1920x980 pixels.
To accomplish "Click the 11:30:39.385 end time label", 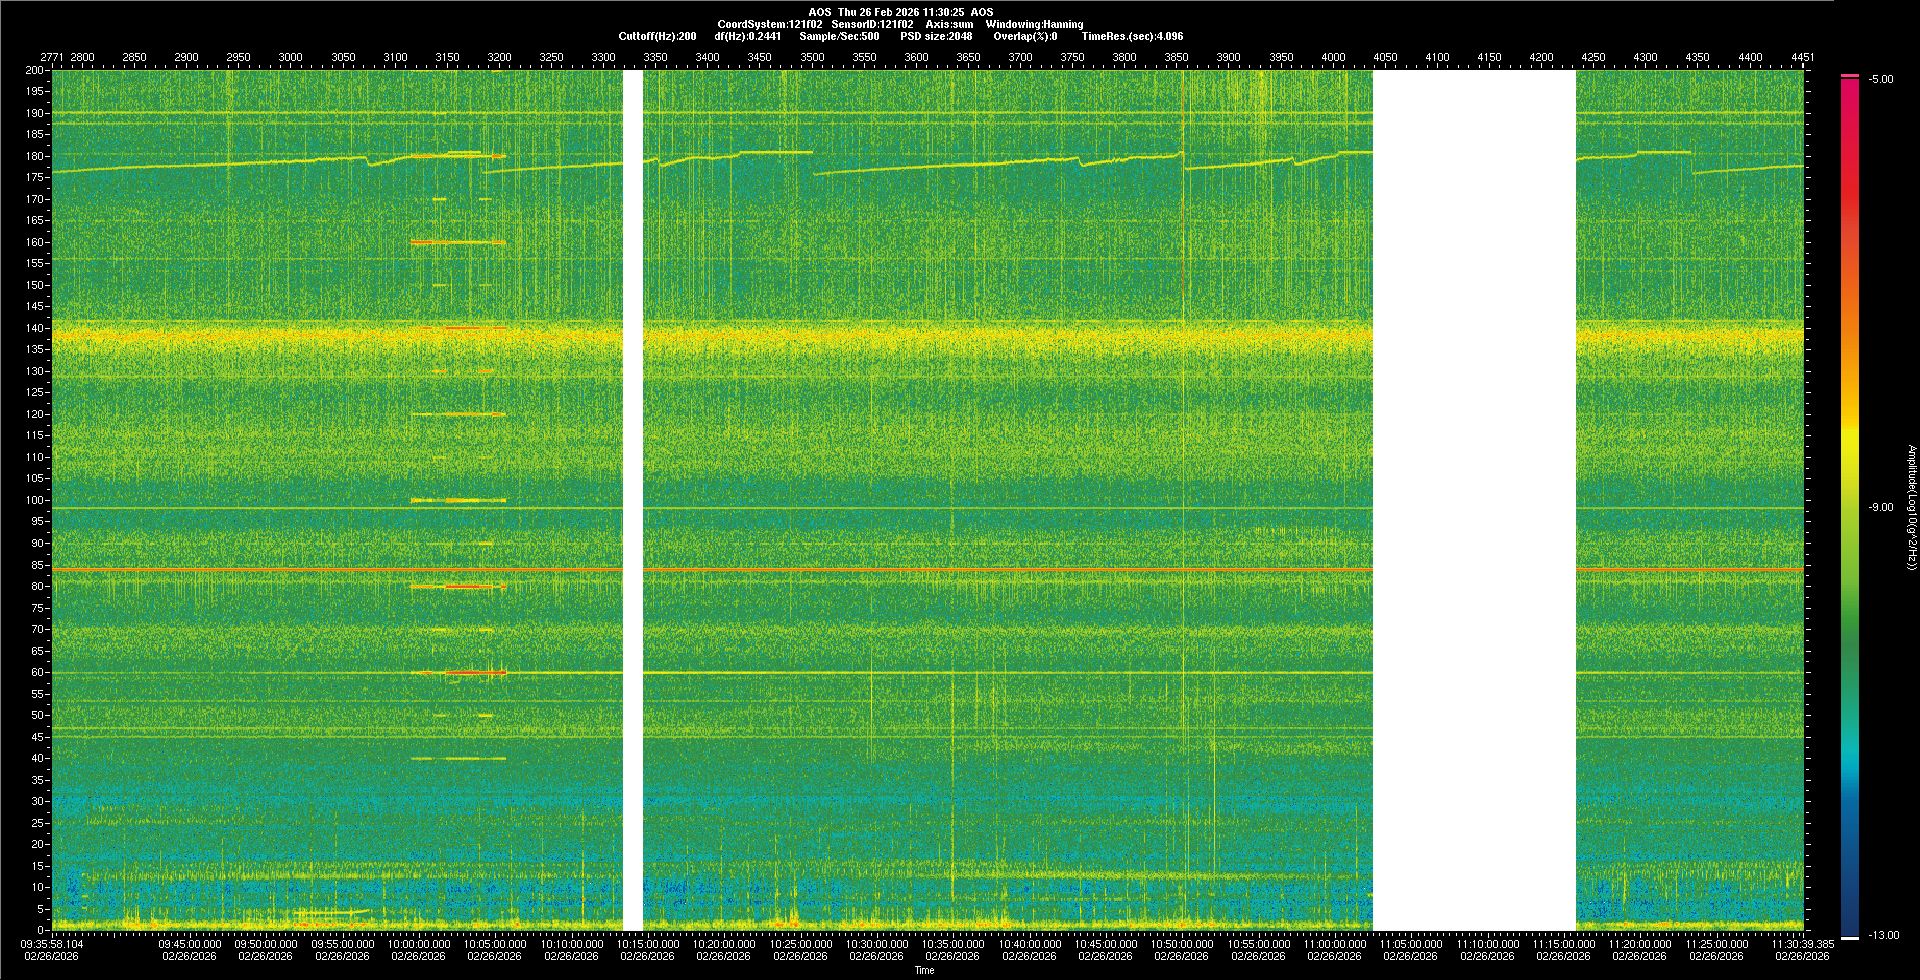I will pyautogui.click(x=1801, y=943).
